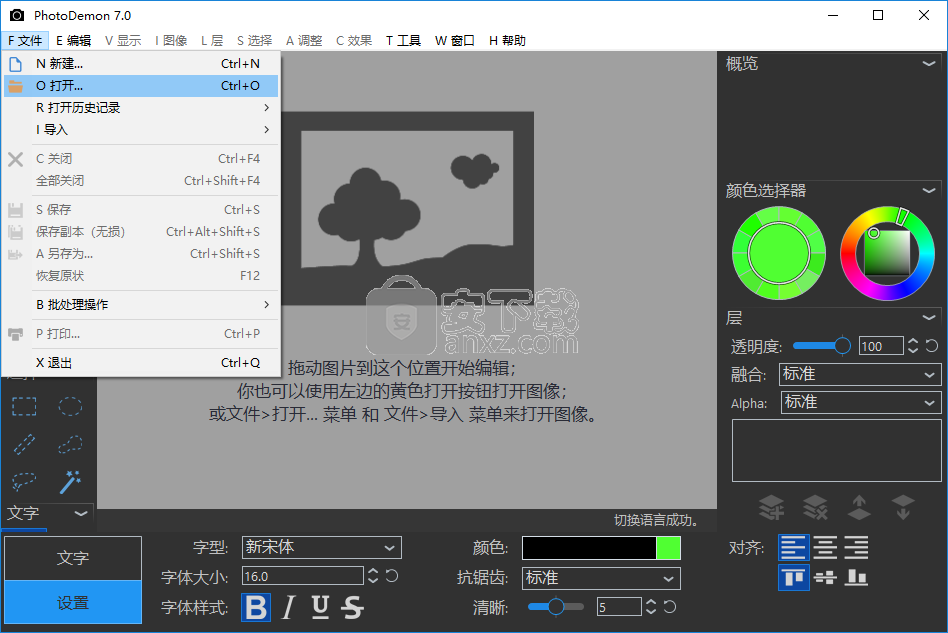Click the clarity value field 5
Image resolution: width=948 pixels, height=633 pixels.
[x=619, y=606]
